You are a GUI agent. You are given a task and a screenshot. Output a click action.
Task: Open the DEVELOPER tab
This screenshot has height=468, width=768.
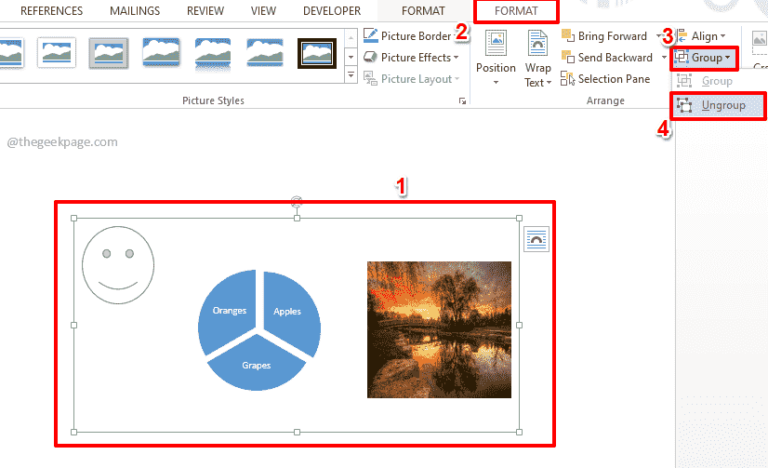point(332,11)
